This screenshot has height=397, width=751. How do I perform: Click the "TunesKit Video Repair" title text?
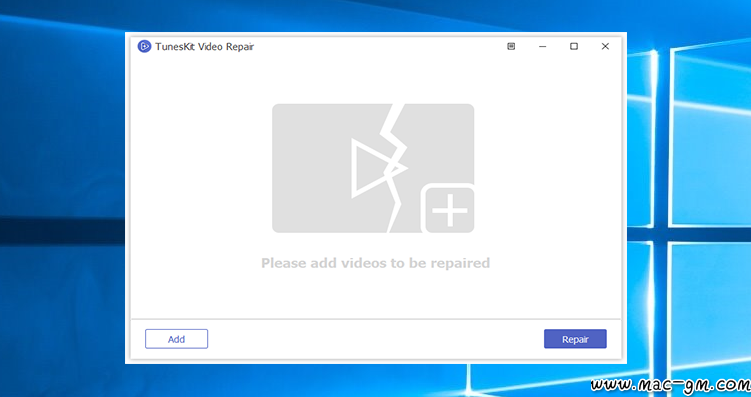pos(205,46)
